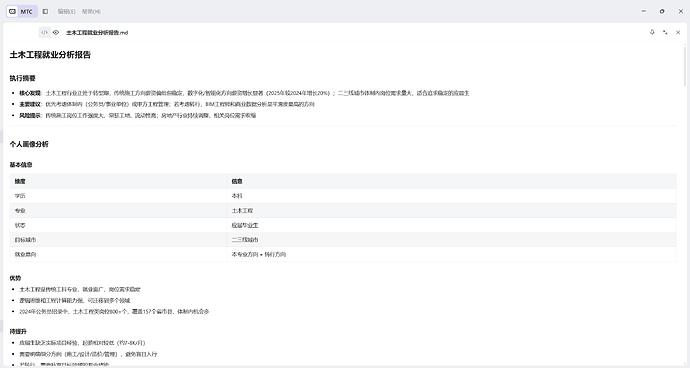The height and width of the screenshot is (368, 690).
Task: Click the 执行摘要 heading
Action: (x=22, y=78)
